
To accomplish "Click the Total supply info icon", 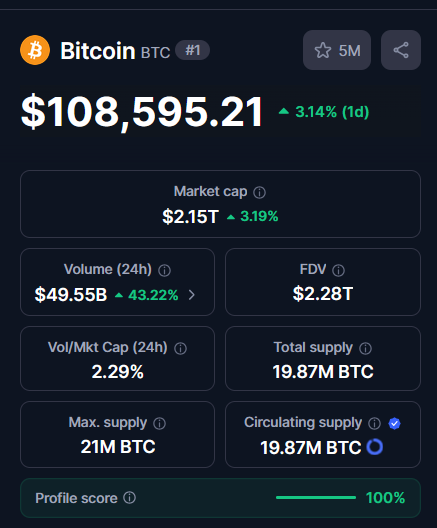I will pyautogui.click(x=365, y=349).
